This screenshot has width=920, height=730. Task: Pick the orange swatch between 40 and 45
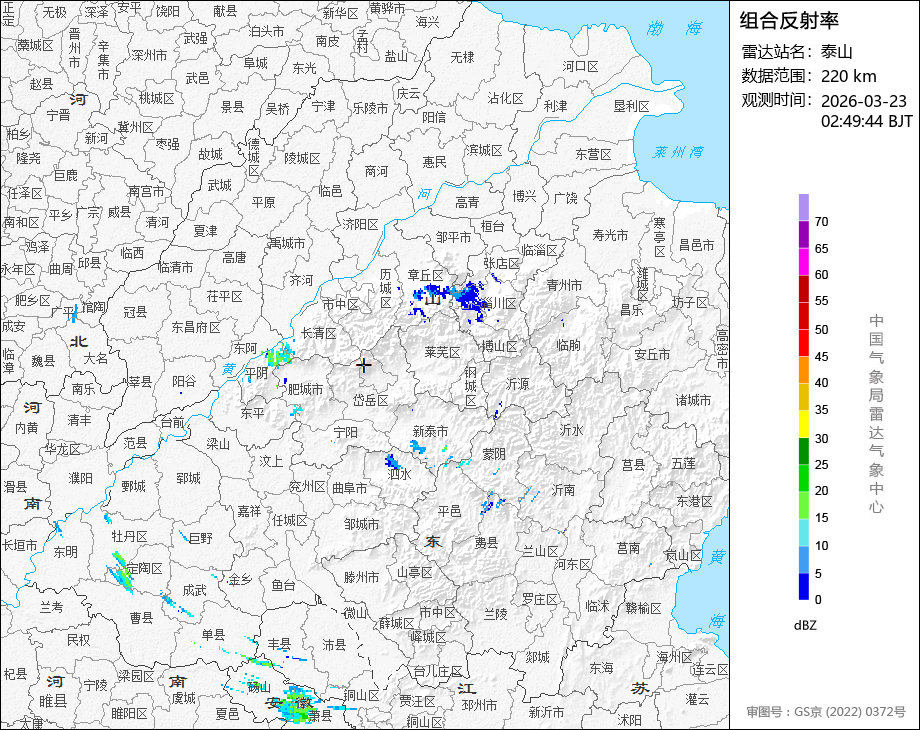(x=804, y=370)
